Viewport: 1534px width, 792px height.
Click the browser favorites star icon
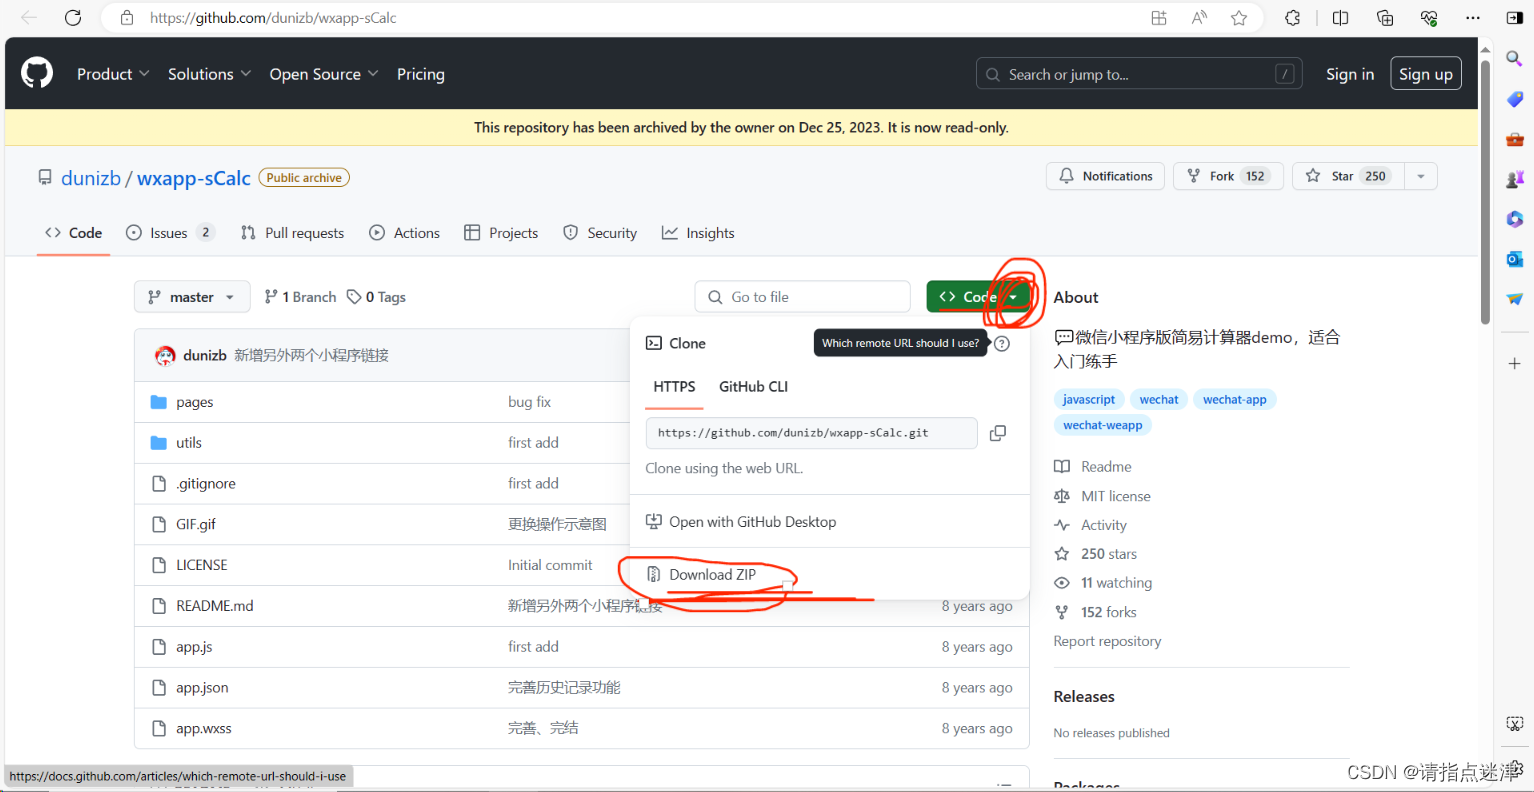(x=1239, y=18)
